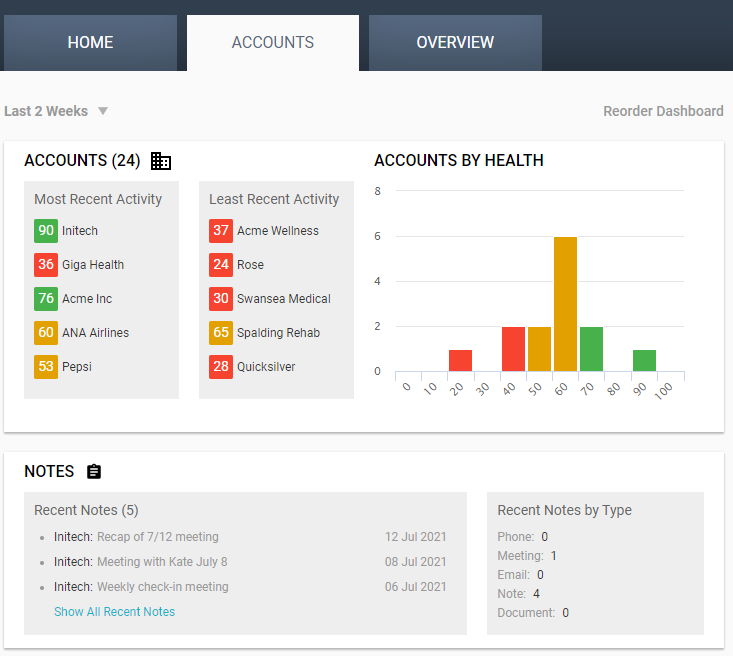Open the Weekly check-in meeting note

[162, 587]
